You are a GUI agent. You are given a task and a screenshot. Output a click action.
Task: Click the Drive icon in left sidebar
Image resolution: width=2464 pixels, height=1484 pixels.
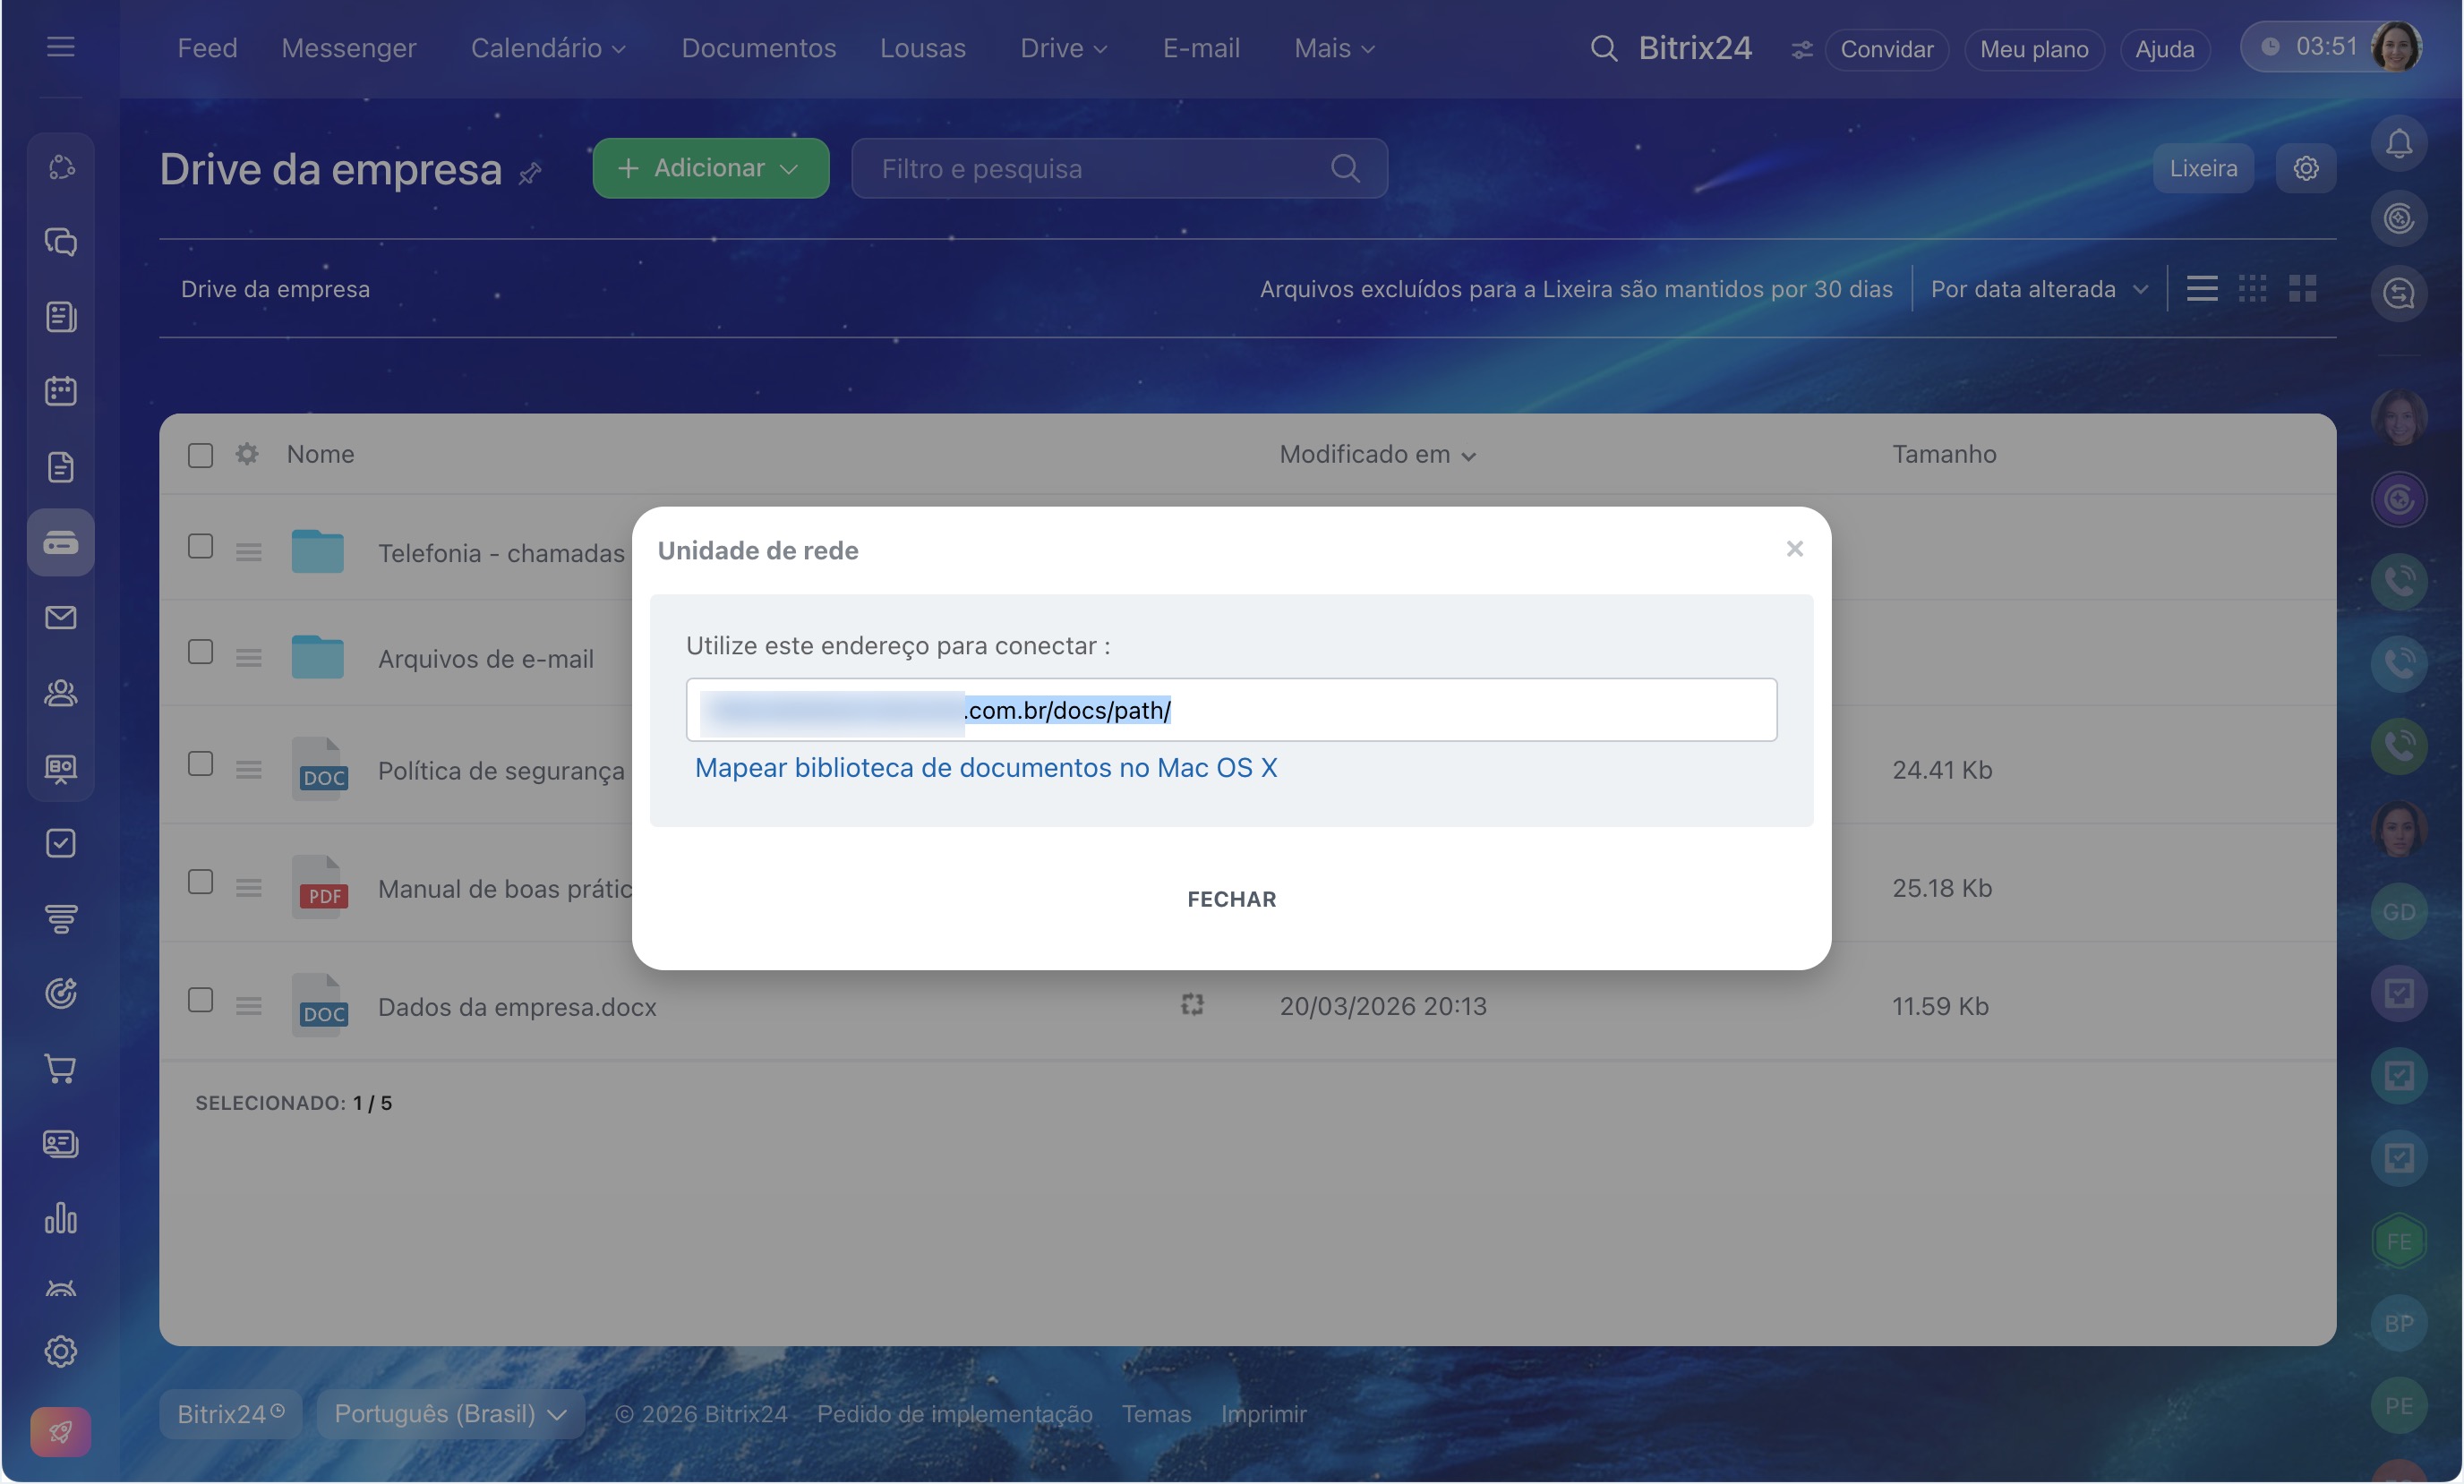click(61, 543)
